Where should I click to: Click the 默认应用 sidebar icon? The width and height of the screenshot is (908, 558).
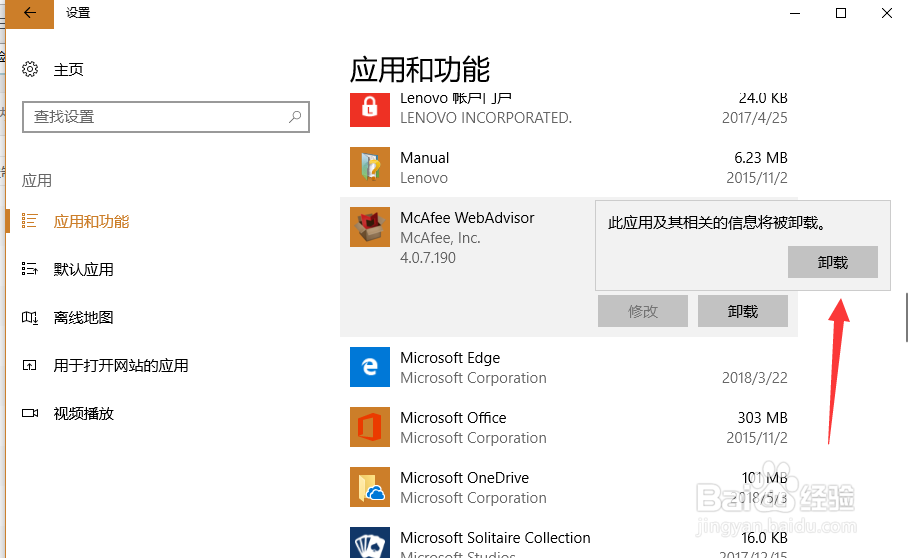[x=30, y=269]
